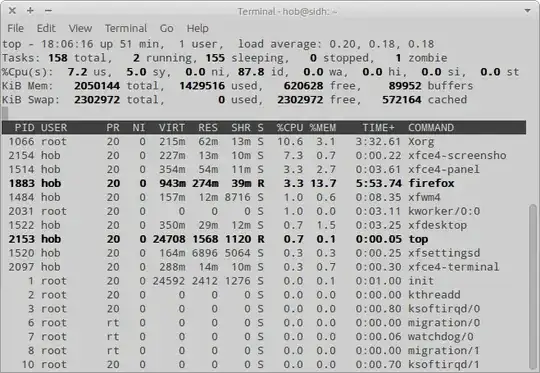Open the Edit menu
This screenshot has height=373, width=540.
coord(46,28)
